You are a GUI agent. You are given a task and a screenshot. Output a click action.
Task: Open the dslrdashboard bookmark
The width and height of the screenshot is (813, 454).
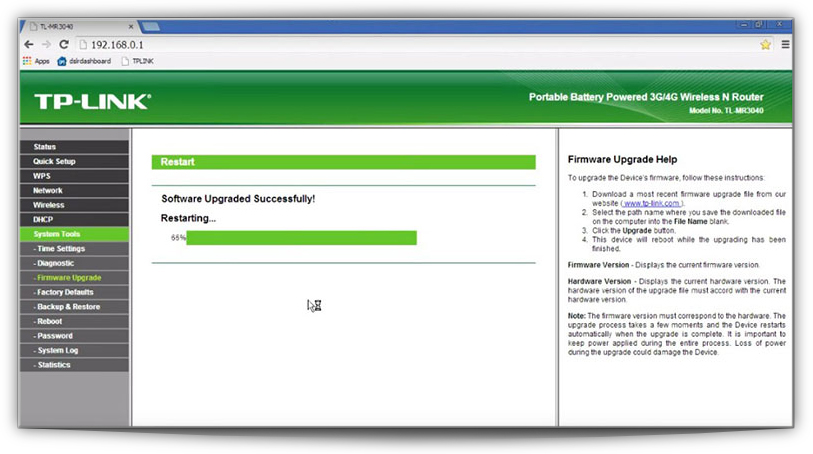coord(84,61)
